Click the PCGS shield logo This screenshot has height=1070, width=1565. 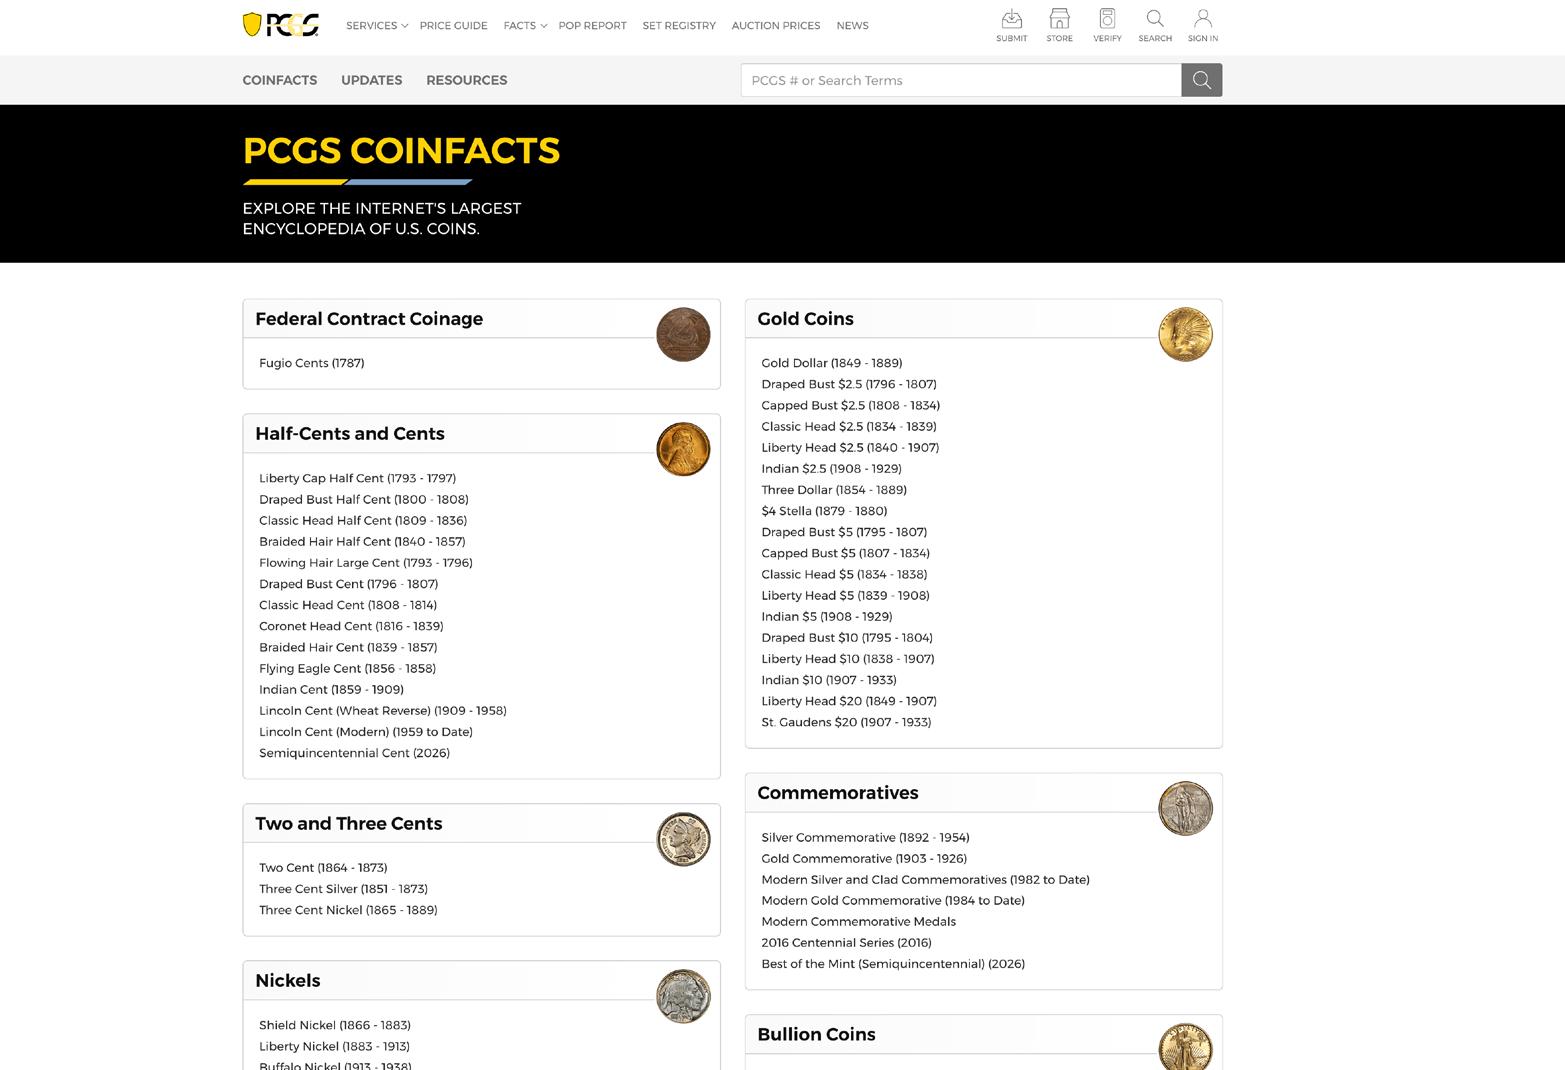click(x=281, y=25)
